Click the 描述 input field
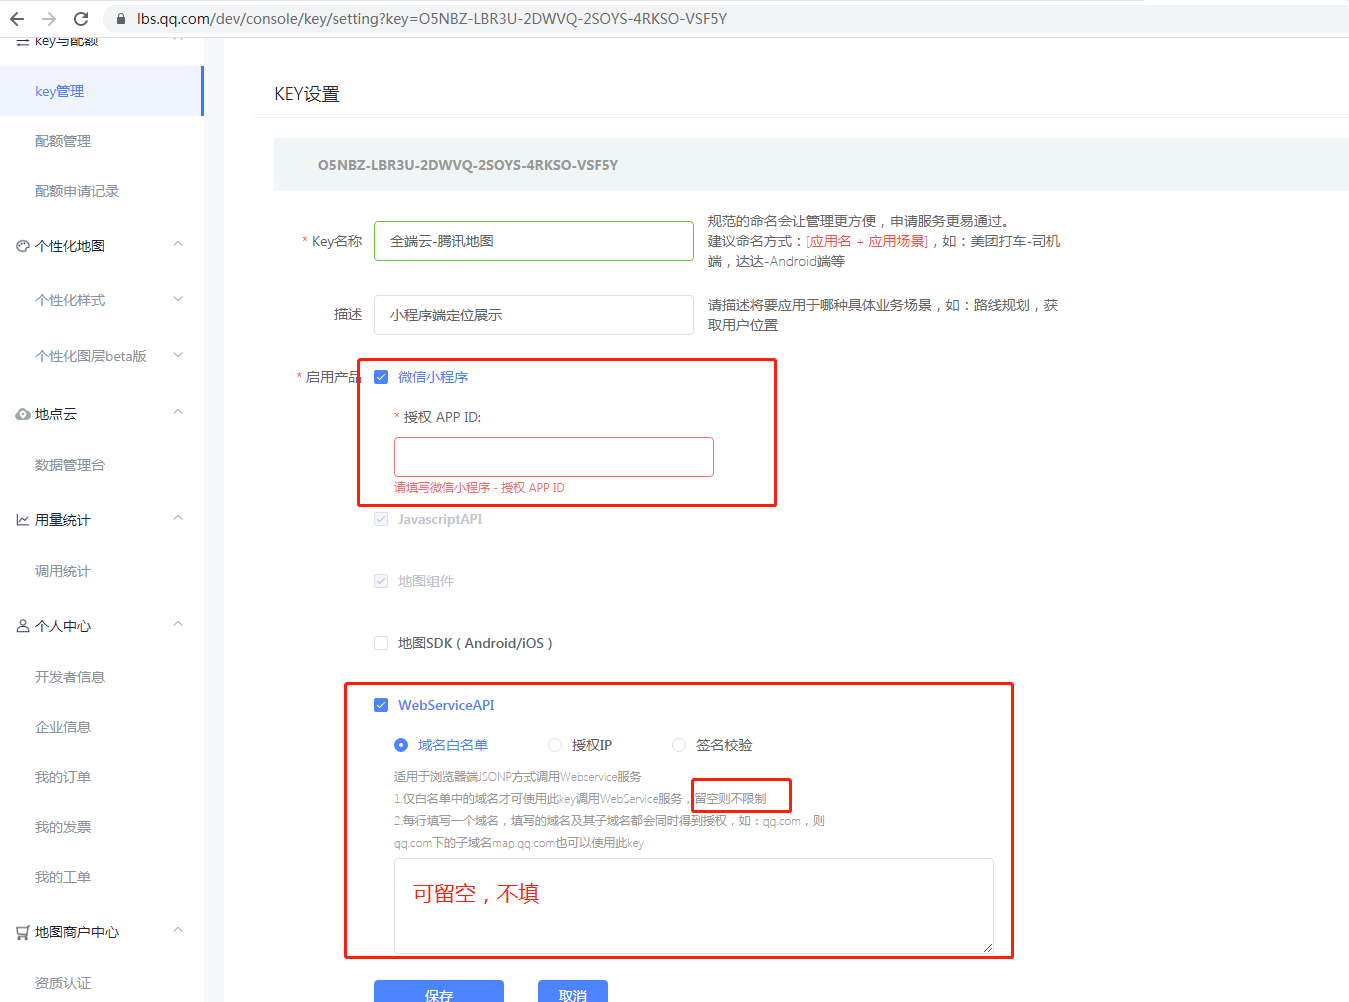Image resolution: width=1349 pixels, height=1002 pixels. (x=534, y=315)
